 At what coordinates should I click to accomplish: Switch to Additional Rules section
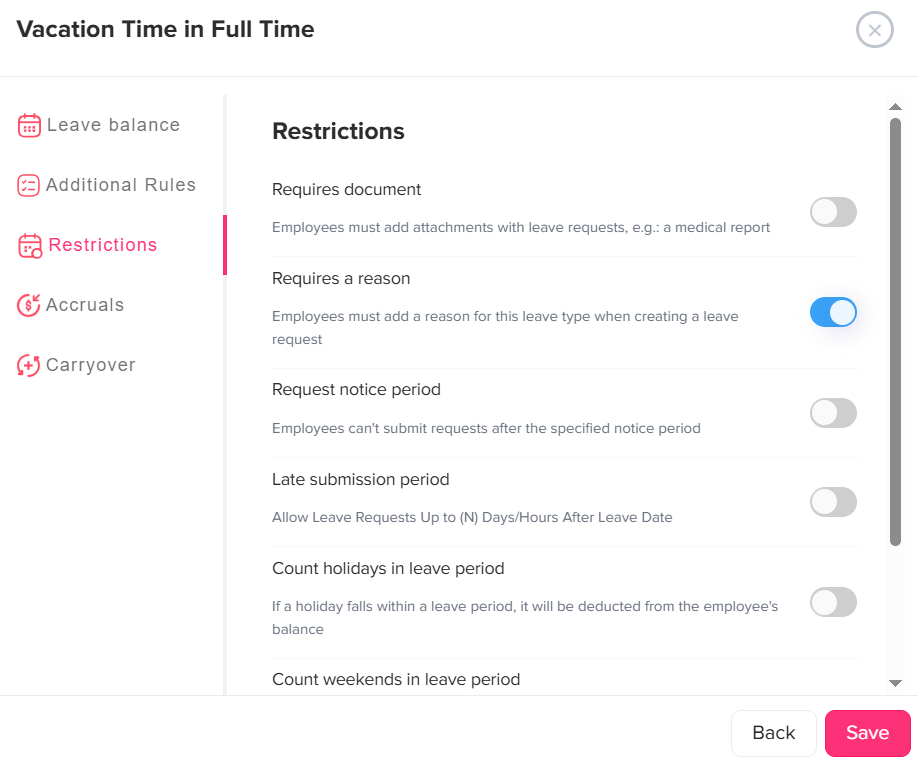click(120, 185)
